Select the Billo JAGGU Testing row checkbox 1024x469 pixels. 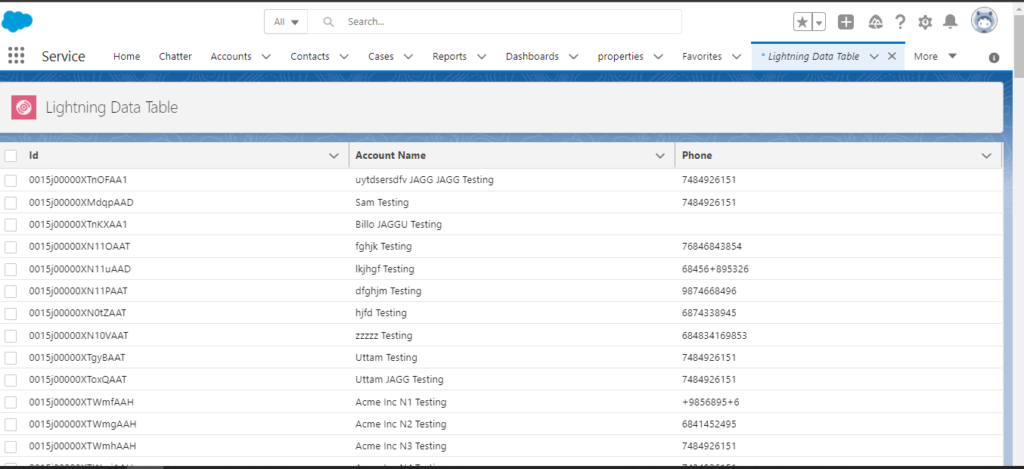coord(10,225)
